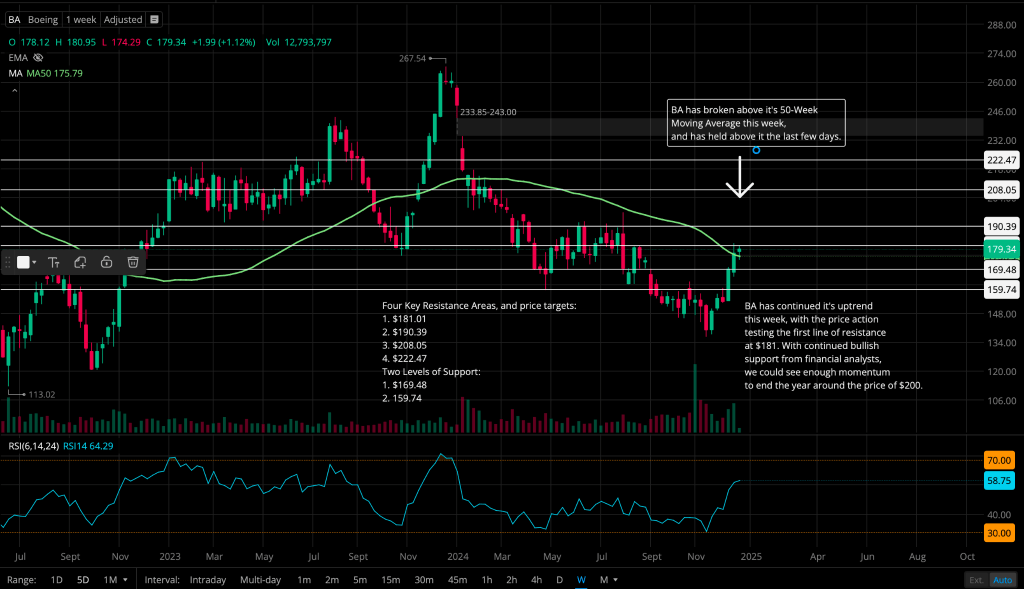Toggle the Auto scale button
The height and width of the screenshot is (589, 1024).
[1002, 580]
